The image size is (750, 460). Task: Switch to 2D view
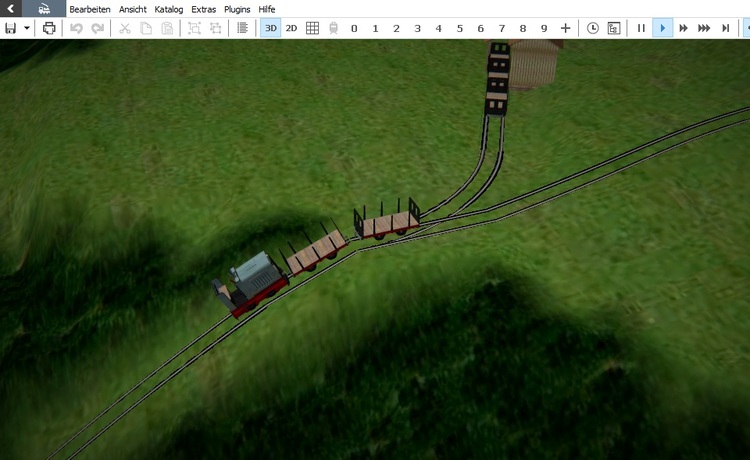291,28
